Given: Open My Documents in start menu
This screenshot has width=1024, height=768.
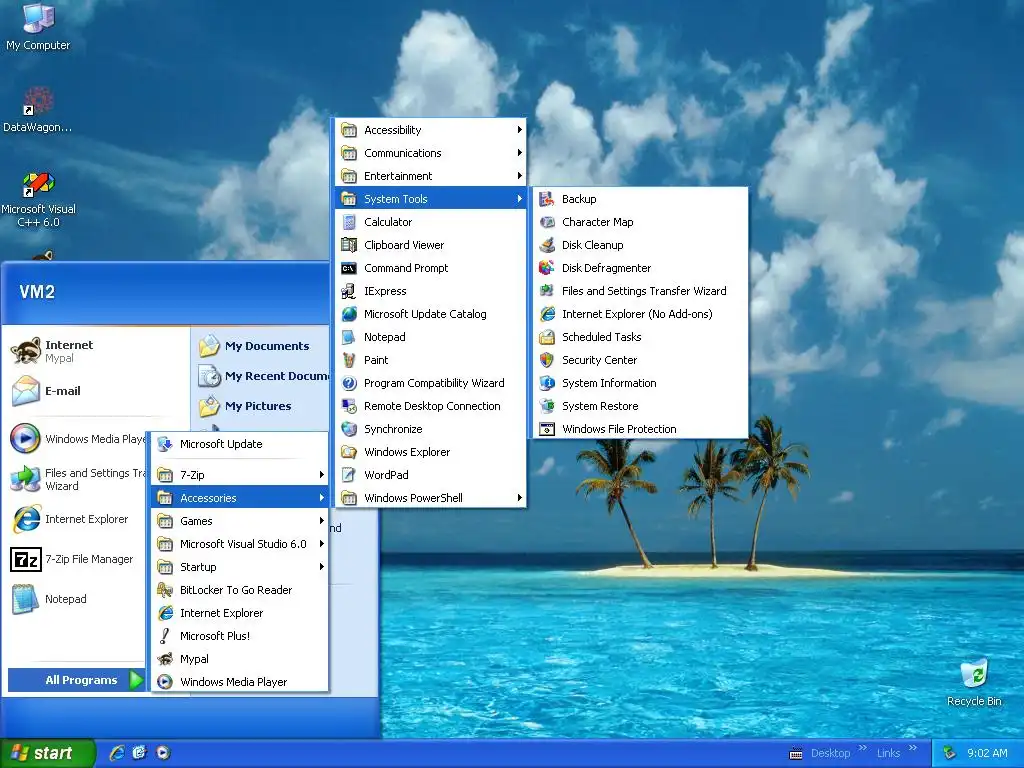Looking at the screenshot, I should (261, 346).
